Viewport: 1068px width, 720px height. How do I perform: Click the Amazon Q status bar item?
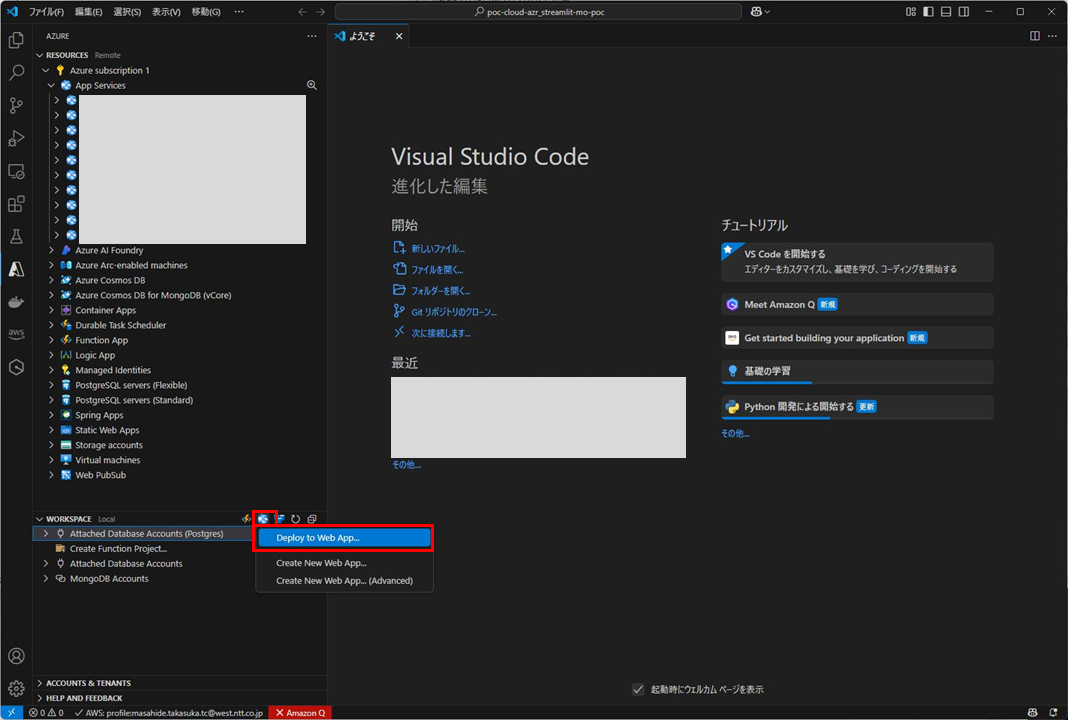pyautogui.click(x=300, y=713)
